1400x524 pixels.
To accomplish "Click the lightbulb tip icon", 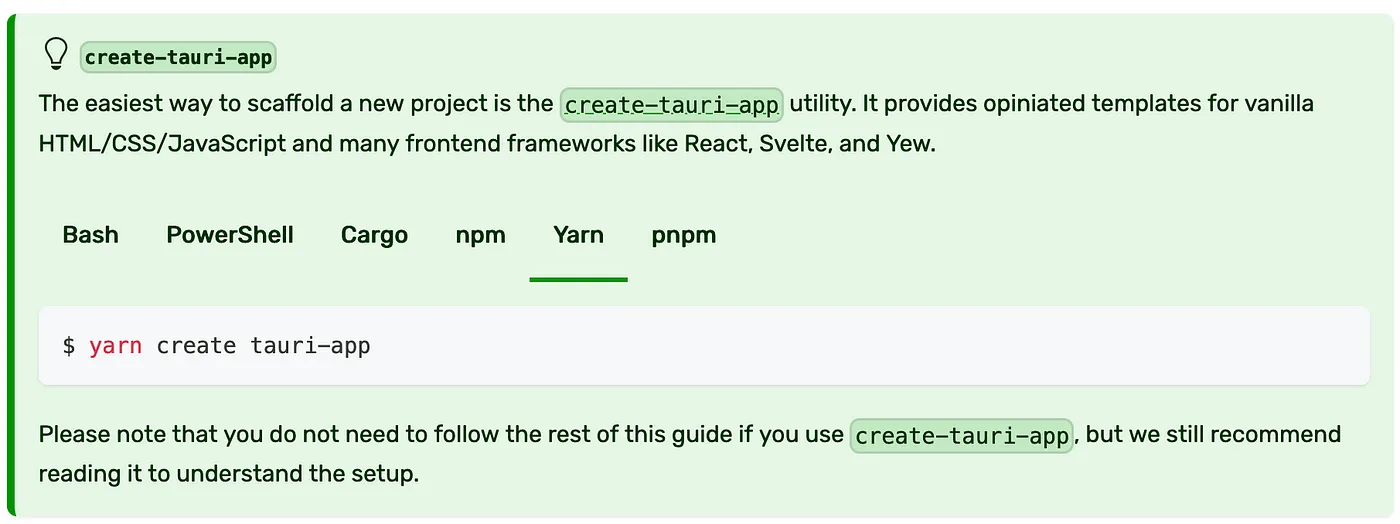I will tap(57, 55).
